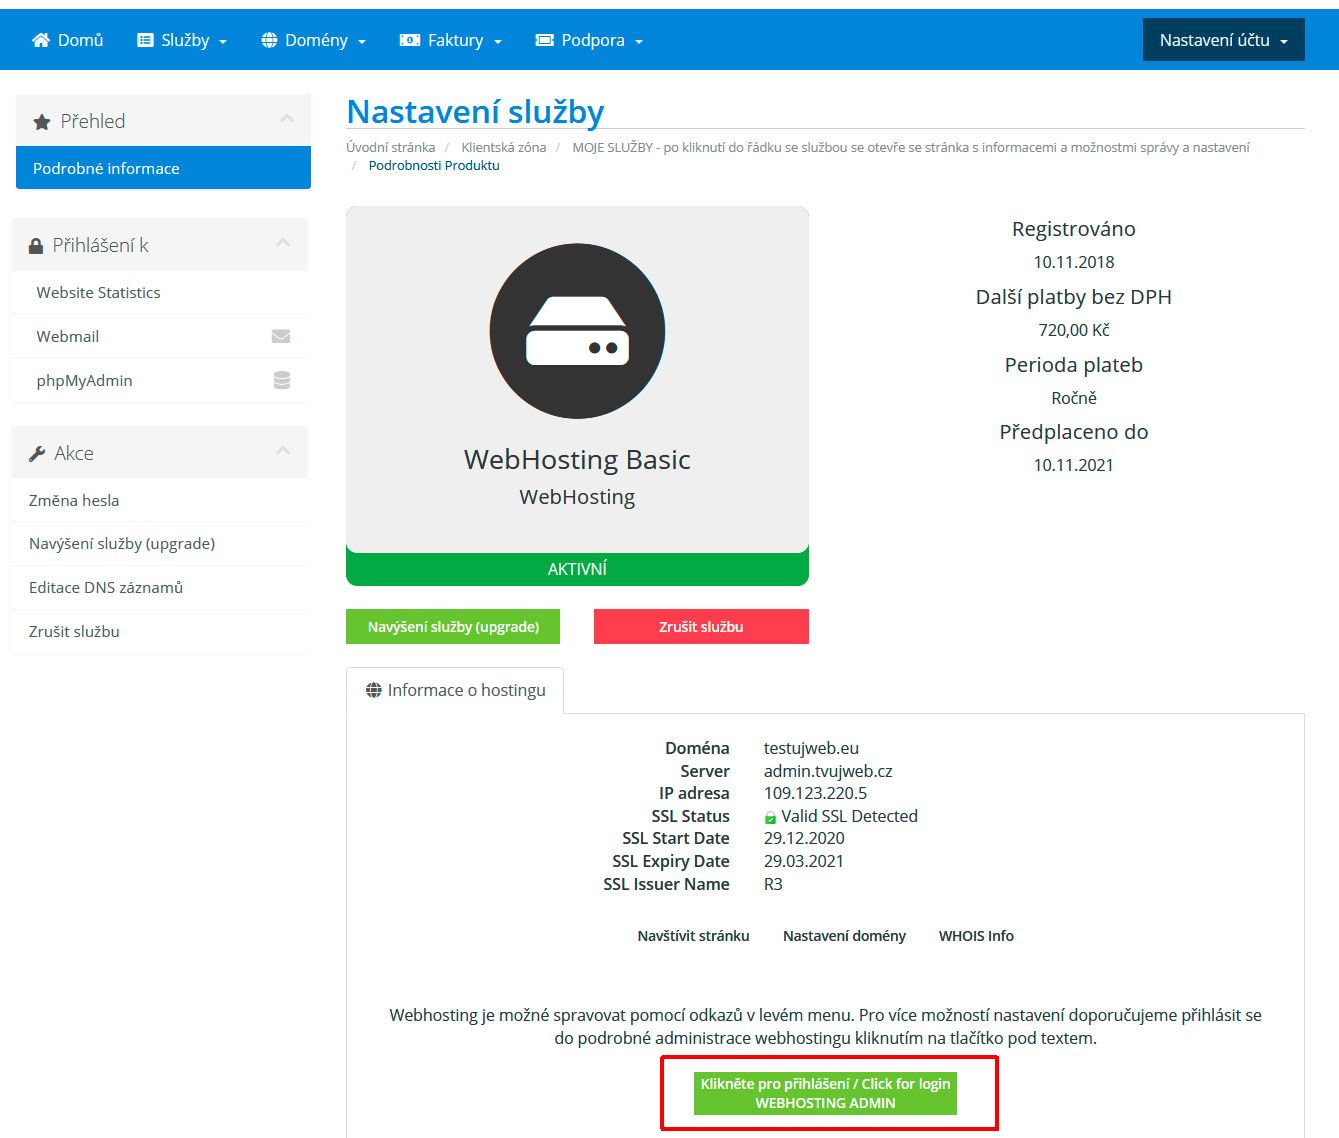Open the WHOIS Info link
The image size is (1339, 1138).
976,936
